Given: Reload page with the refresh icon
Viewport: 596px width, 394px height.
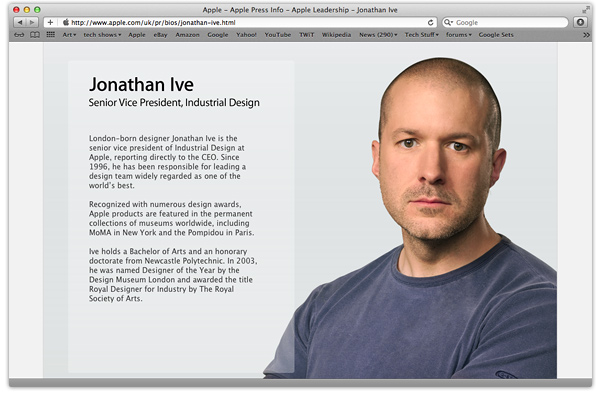Looking at the screenshot, I should (430, 22).
